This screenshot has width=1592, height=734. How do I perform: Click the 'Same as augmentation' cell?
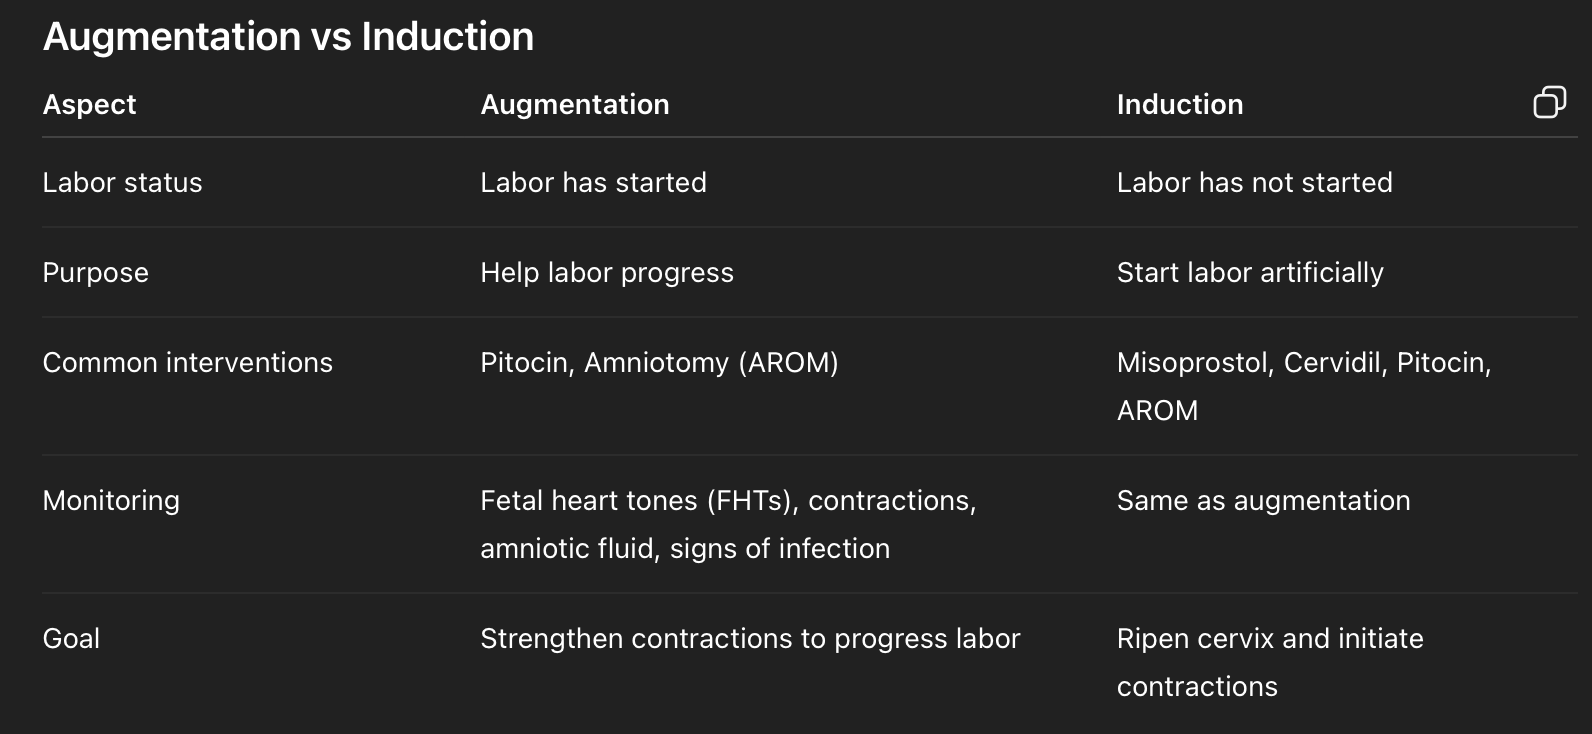point(1263,500)
